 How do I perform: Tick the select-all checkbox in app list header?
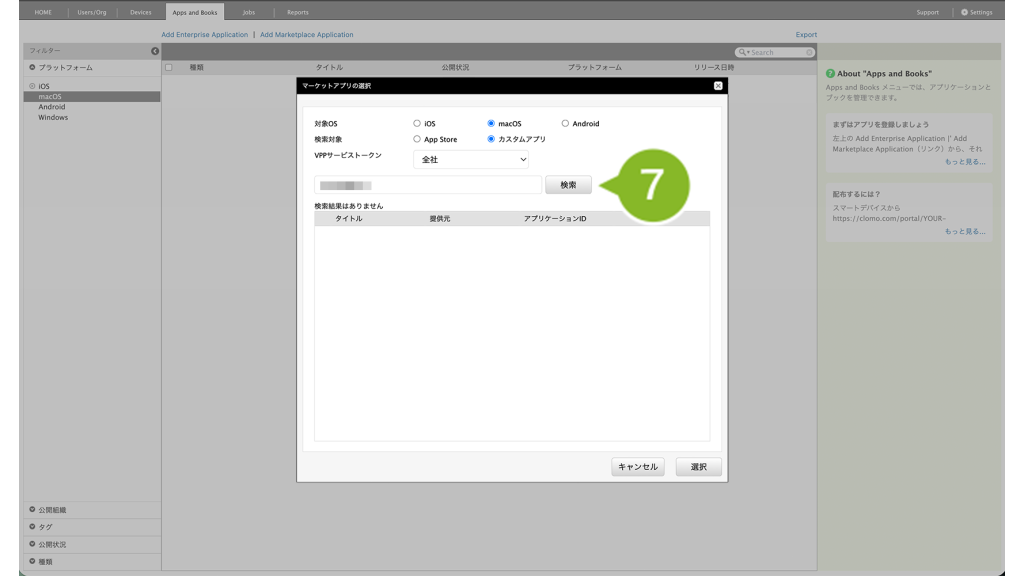click(x=168, y=67)
